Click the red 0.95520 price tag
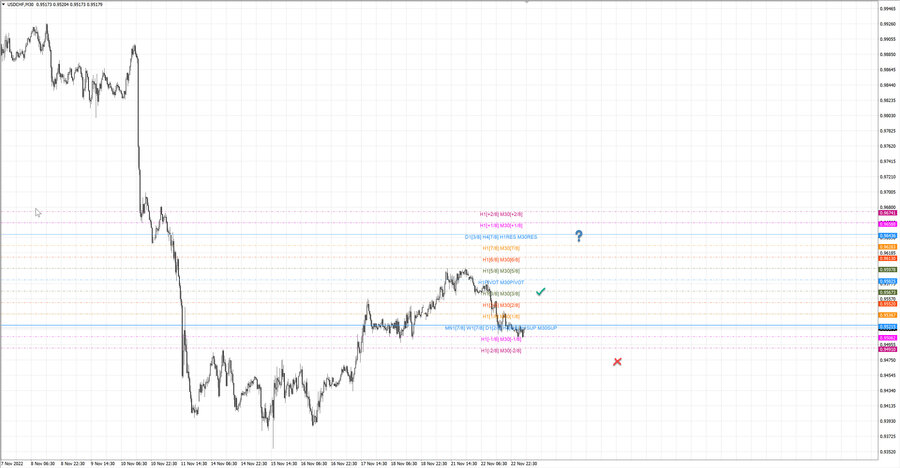Image resolution: width=900 pixels, height=468 pixels. click(x=888, y=304)
